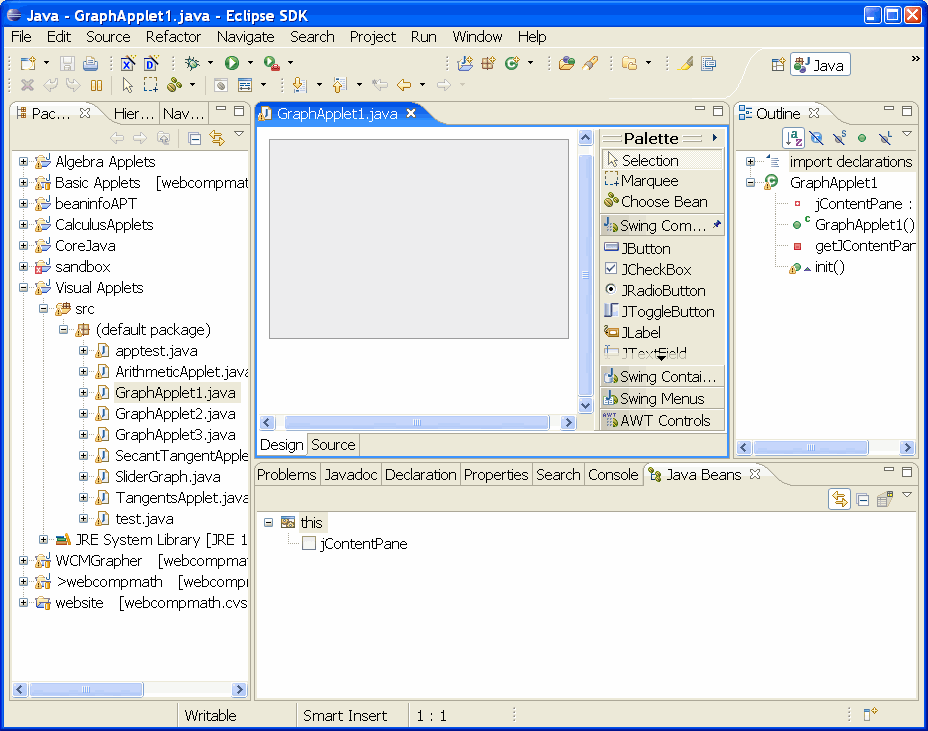The width and height of the screenshot is (928, 731).
Task: Click the Previous Annotation up-arrow icon
Action: (x=339, y=85)
